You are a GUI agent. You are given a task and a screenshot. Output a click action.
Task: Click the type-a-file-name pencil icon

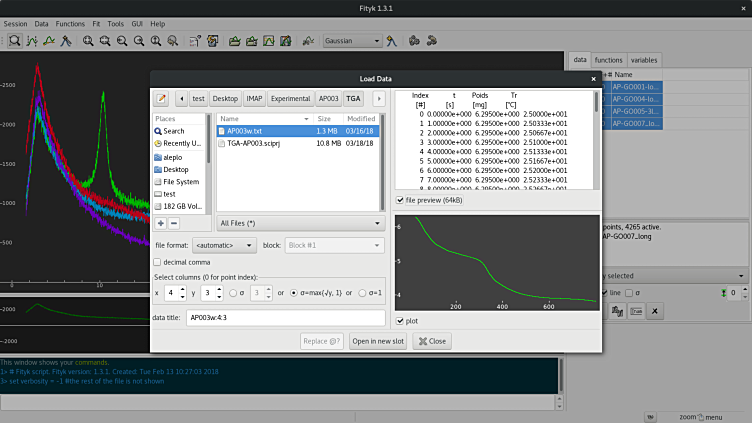click(x=161, y=99)
